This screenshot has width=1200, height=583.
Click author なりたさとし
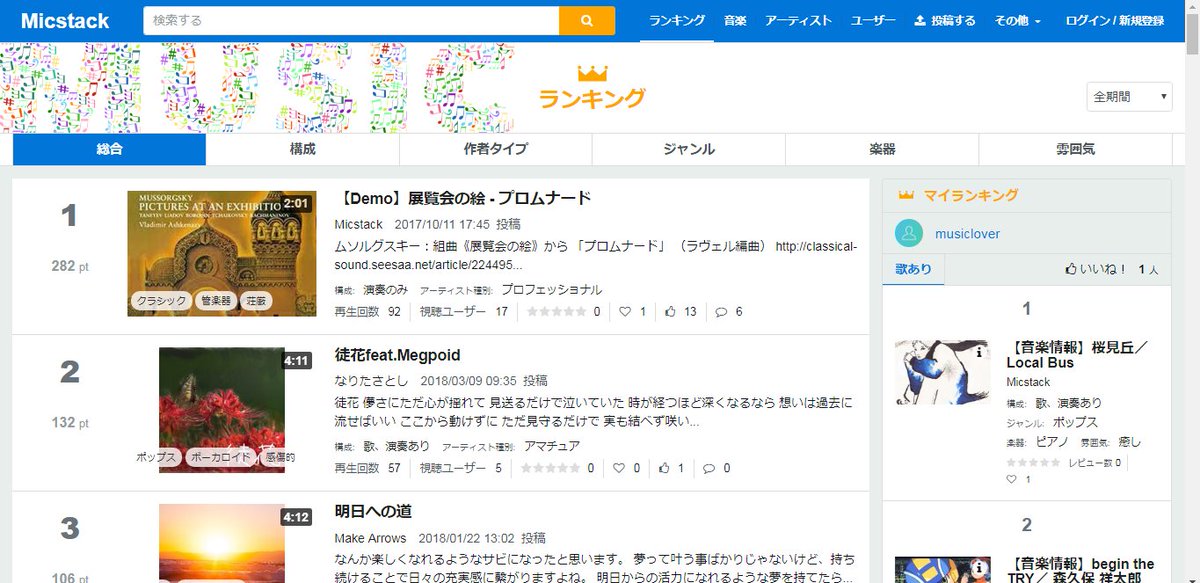point(371,381)
